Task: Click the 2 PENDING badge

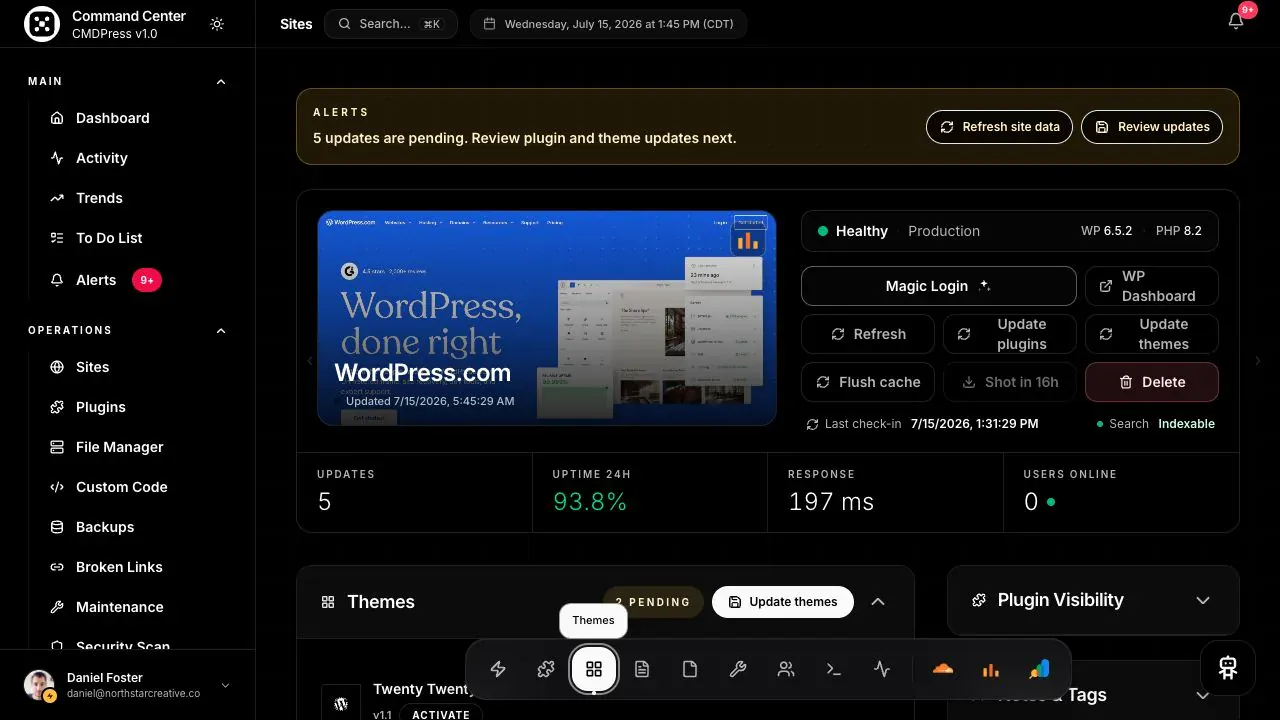Action: 653,602
